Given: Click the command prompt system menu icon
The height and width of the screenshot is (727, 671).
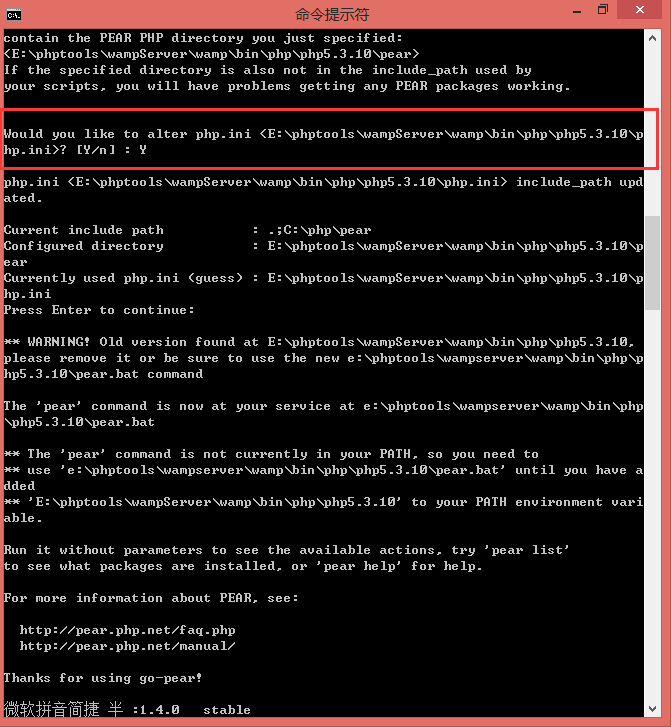Looking at the screenshot, I should tap(13, 15).
